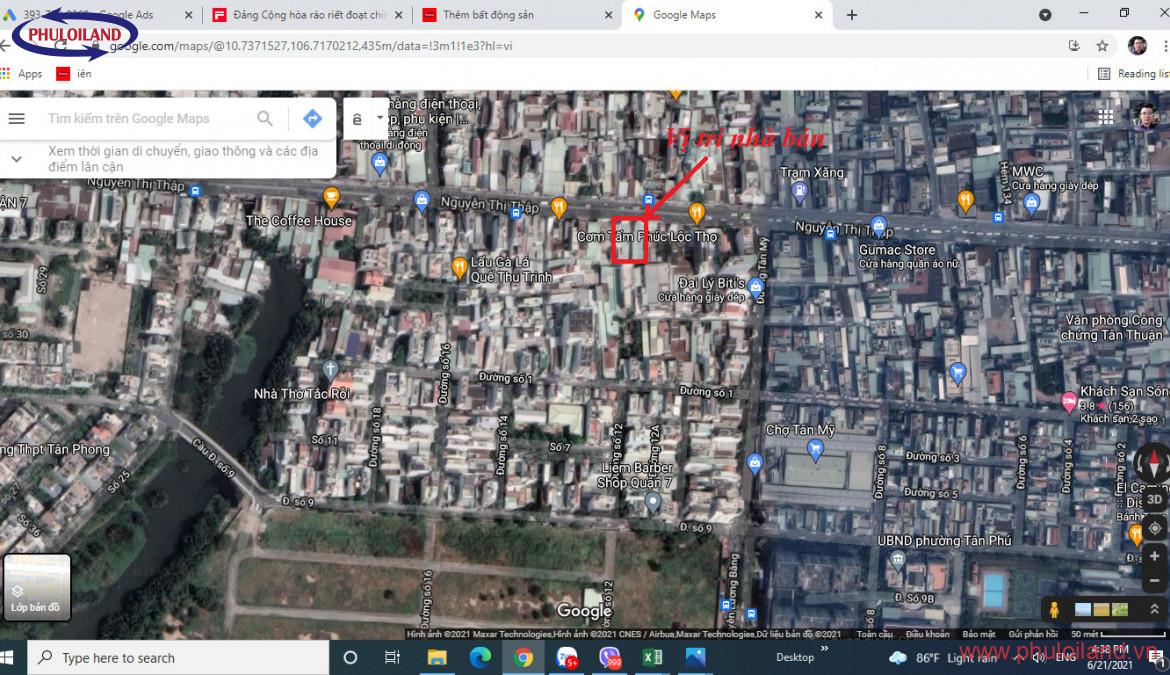
Task: Expand the imagery strip with double chevron
Action: (1154, 609)
